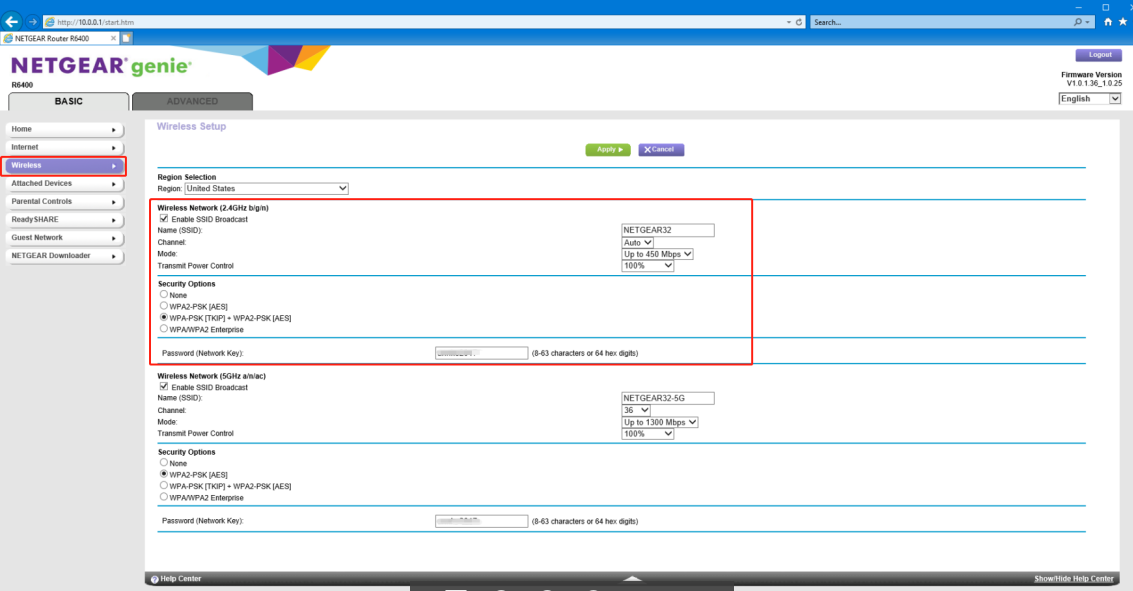Viewport: 1133px width, 591px height.
Task: Switch to the ADVANCED tab
Action: click(x=192, y=101)
